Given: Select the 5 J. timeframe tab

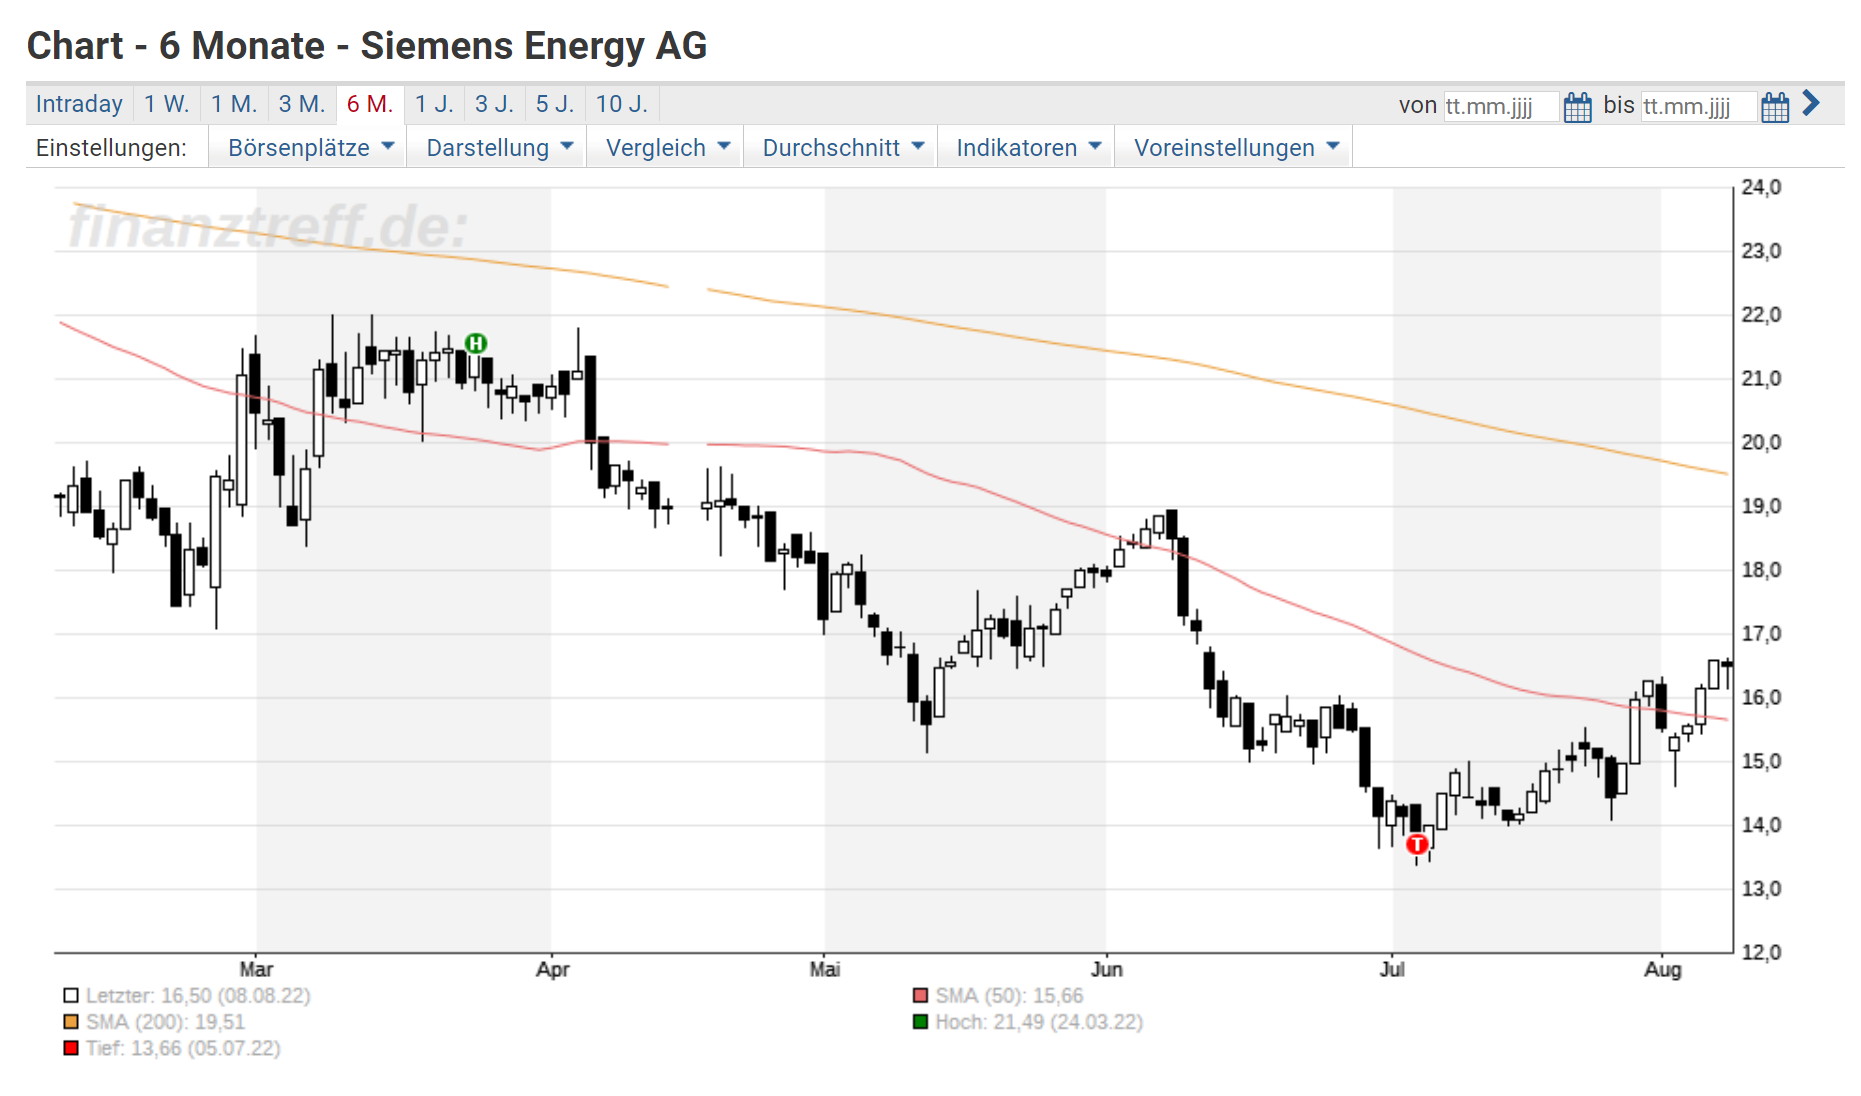Looking at the screenshot, I should coord(555,104).
